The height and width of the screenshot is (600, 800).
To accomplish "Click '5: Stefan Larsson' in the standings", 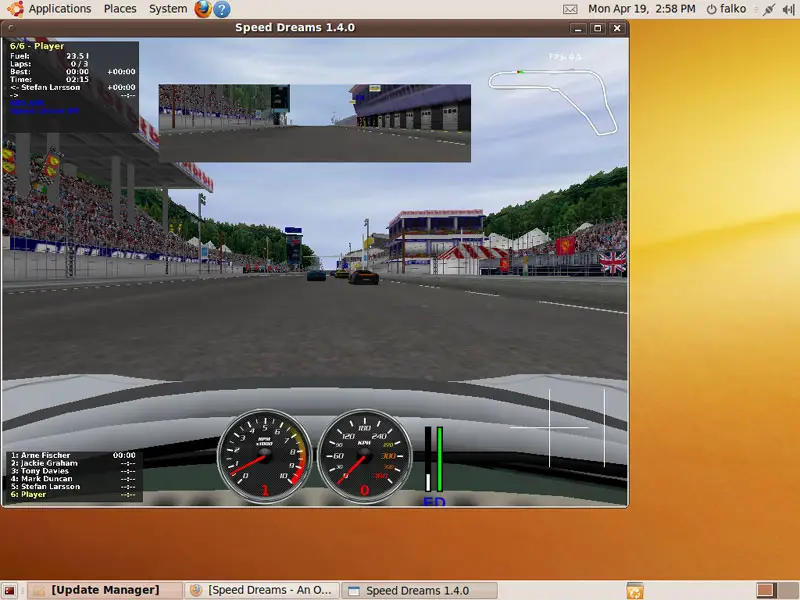I will coord(45,486).
